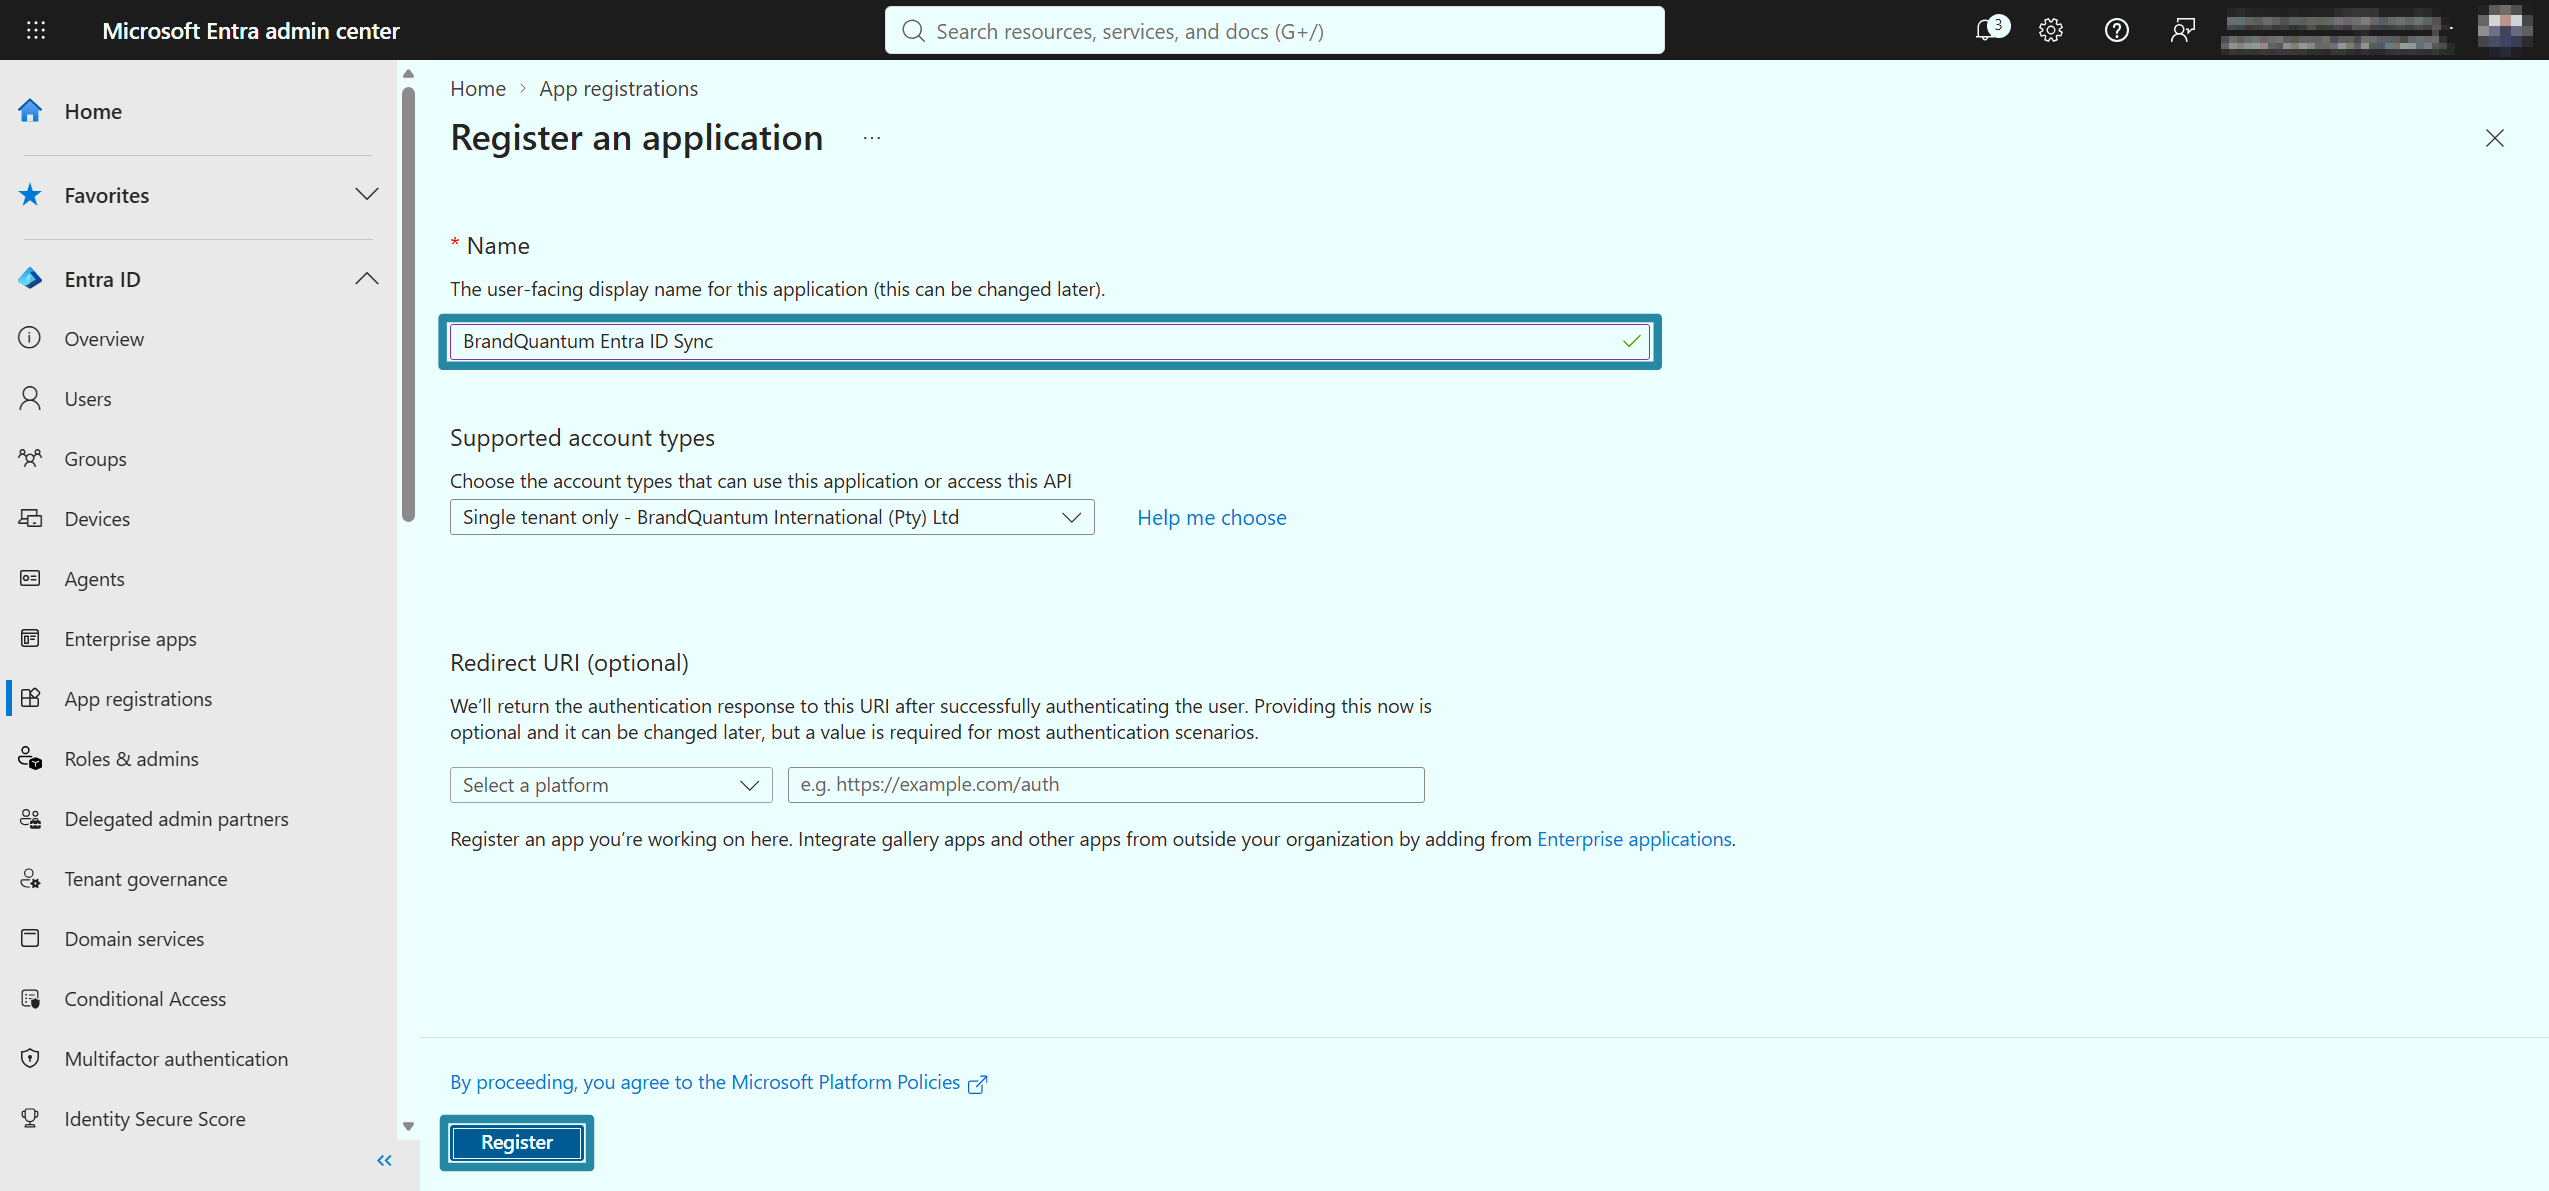Collapse the sidebar with double-chevron icon

(x=384, y=1160)
